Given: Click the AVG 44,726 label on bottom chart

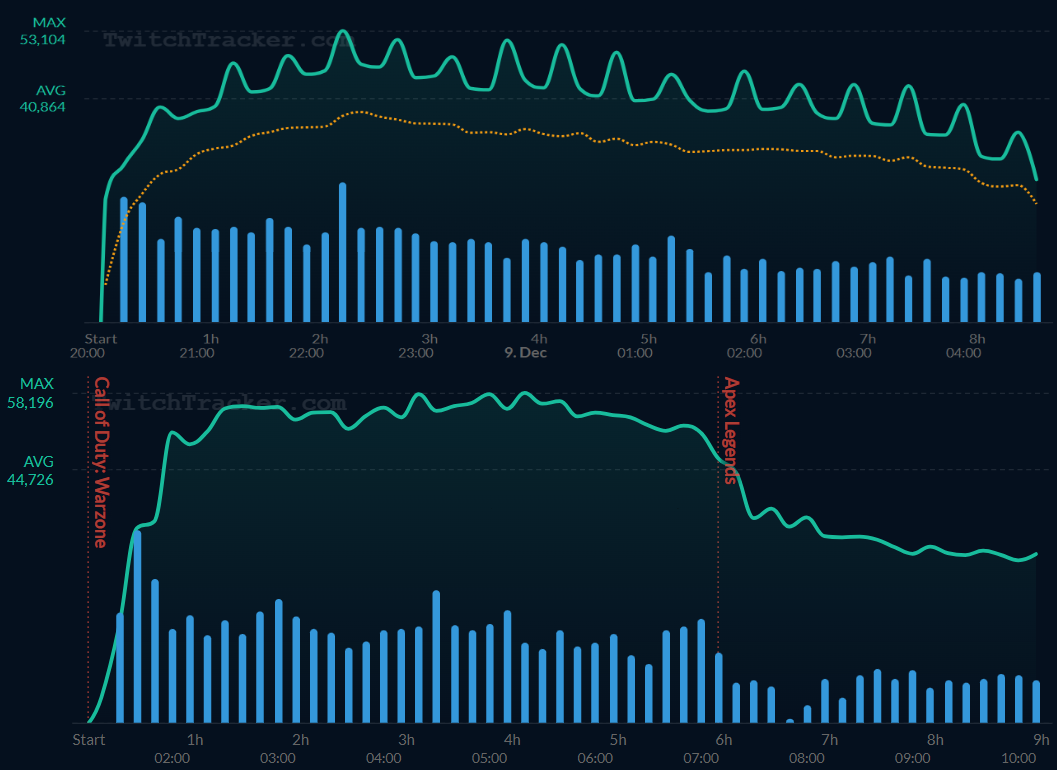Looking at the screenshot, I should point(31,471).
